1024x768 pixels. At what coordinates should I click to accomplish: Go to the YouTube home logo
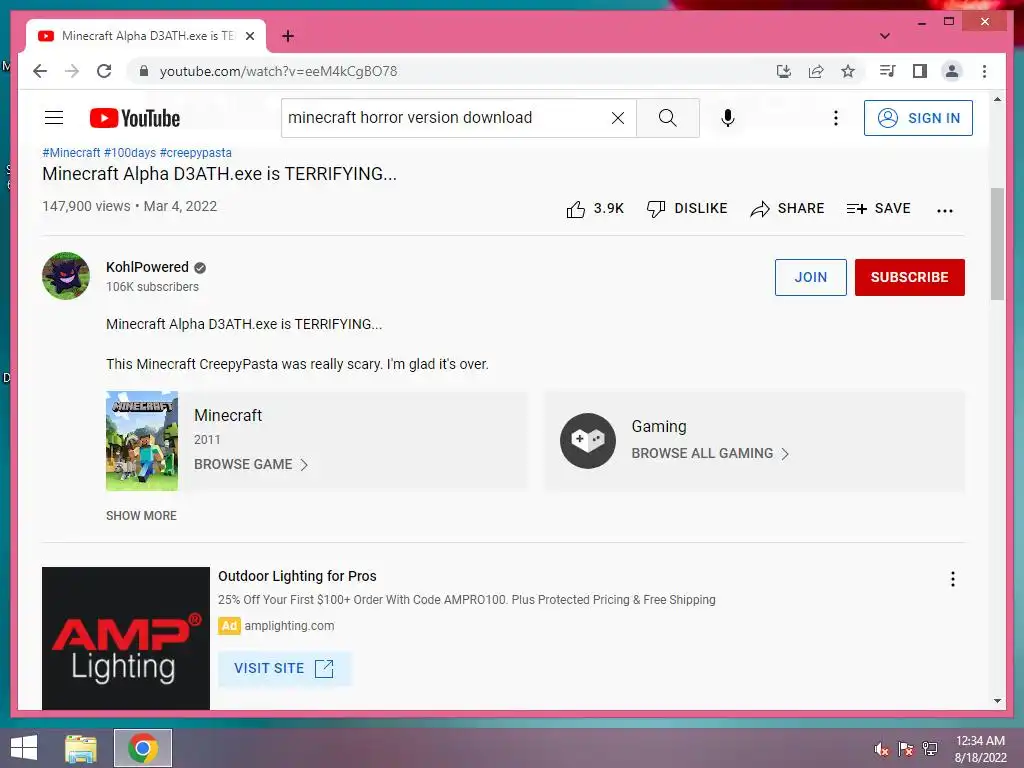tap(135, 118)
